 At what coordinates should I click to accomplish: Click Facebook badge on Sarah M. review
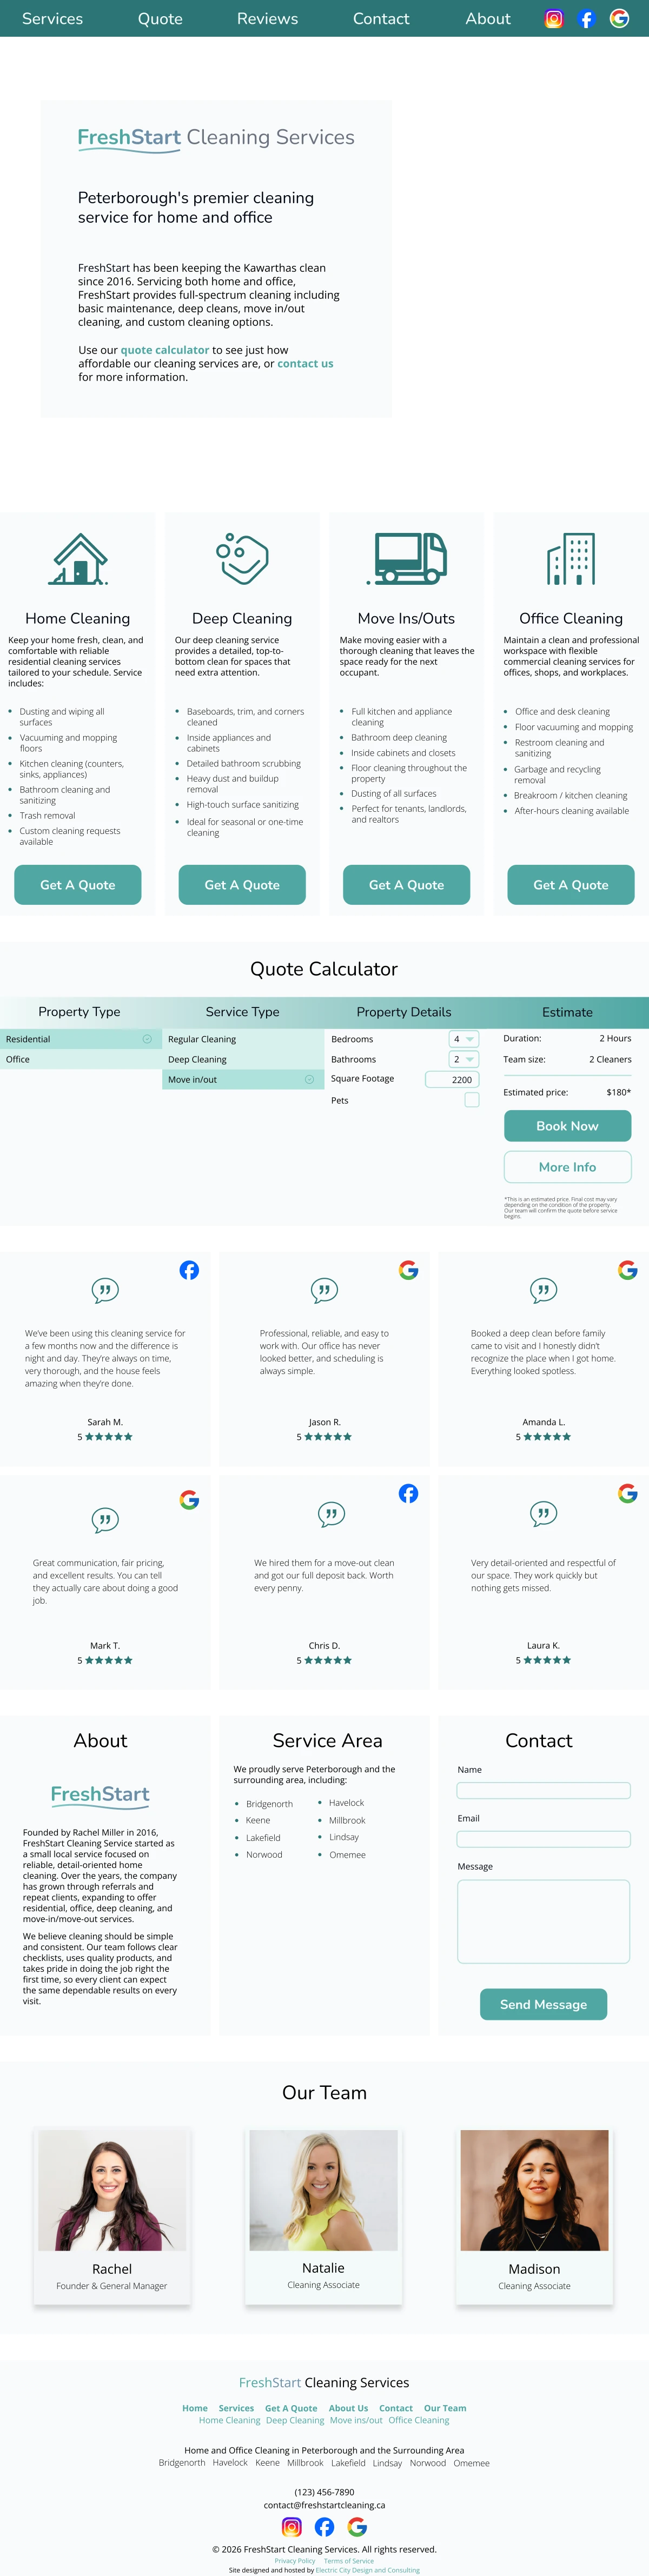coord(189,1270)
